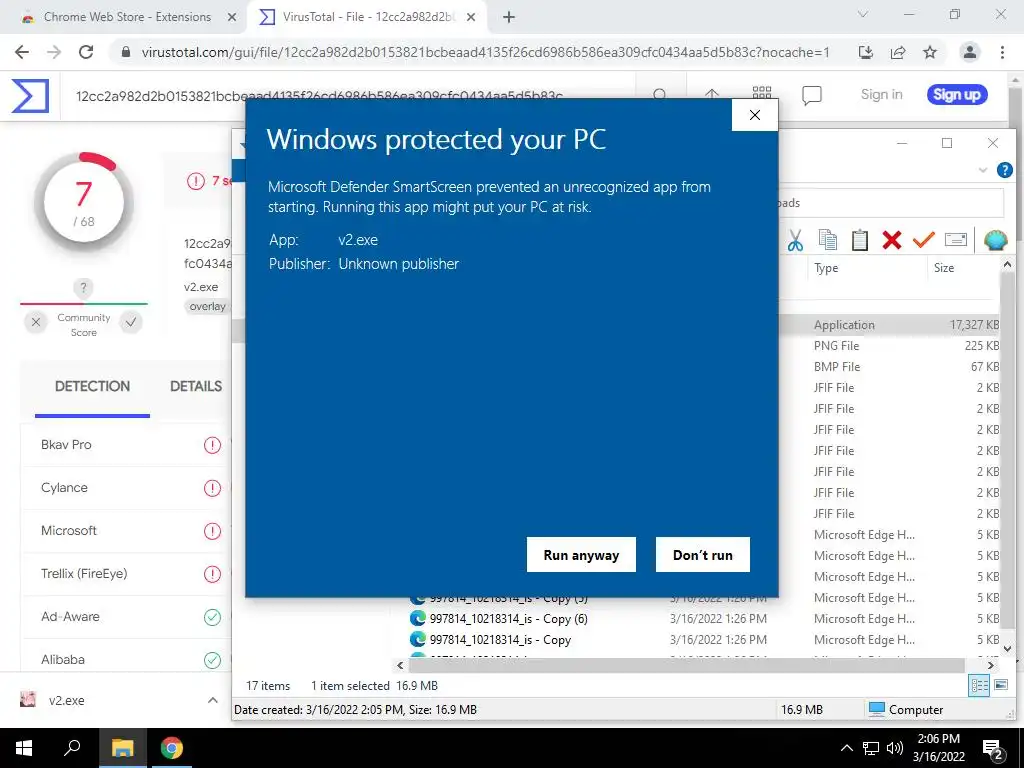
Task: Click Bkav Pro detection row
Action: 127,445
